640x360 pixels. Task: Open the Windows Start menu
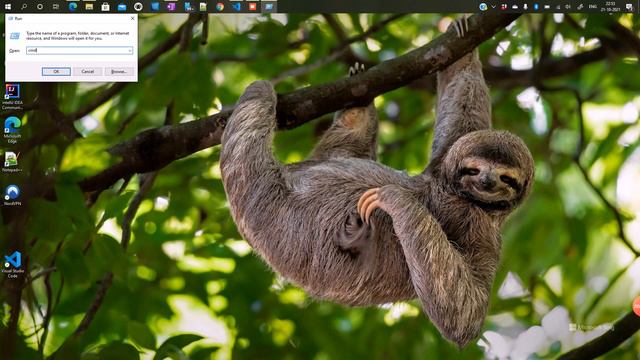[x=8, y=7]
